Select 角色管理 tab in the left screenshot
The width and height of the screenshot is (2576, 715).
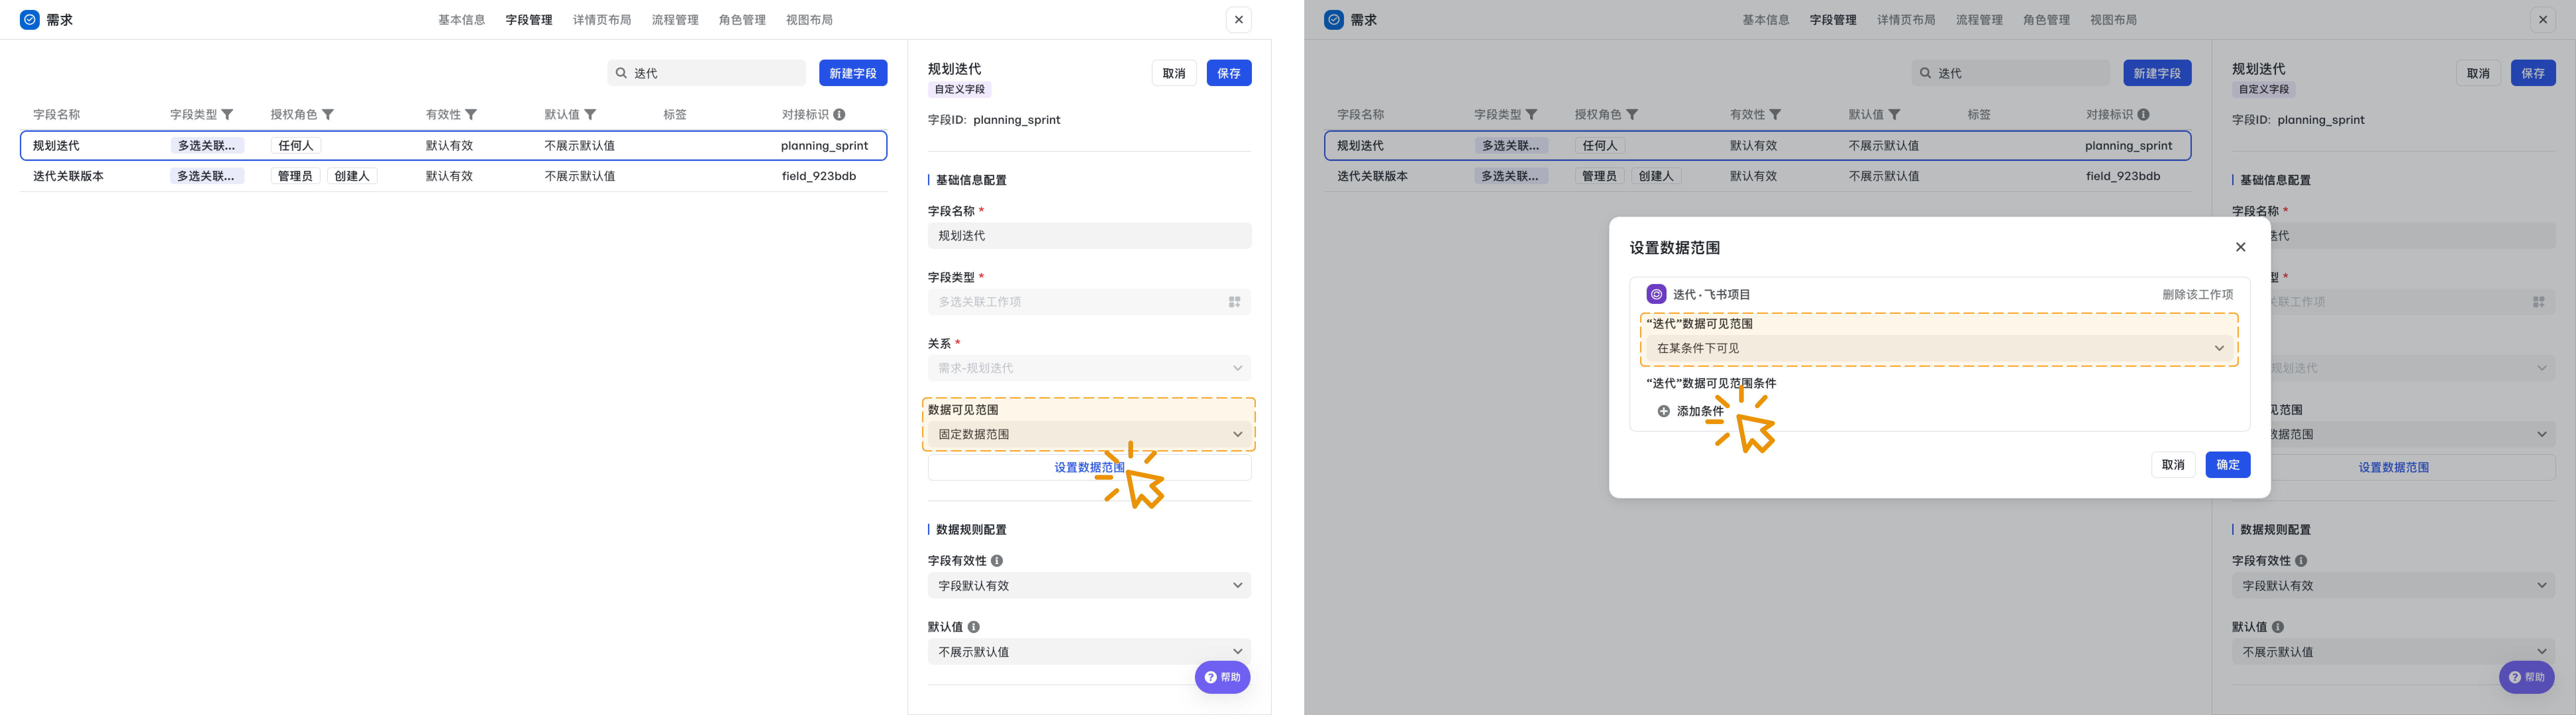click(742, 20)
